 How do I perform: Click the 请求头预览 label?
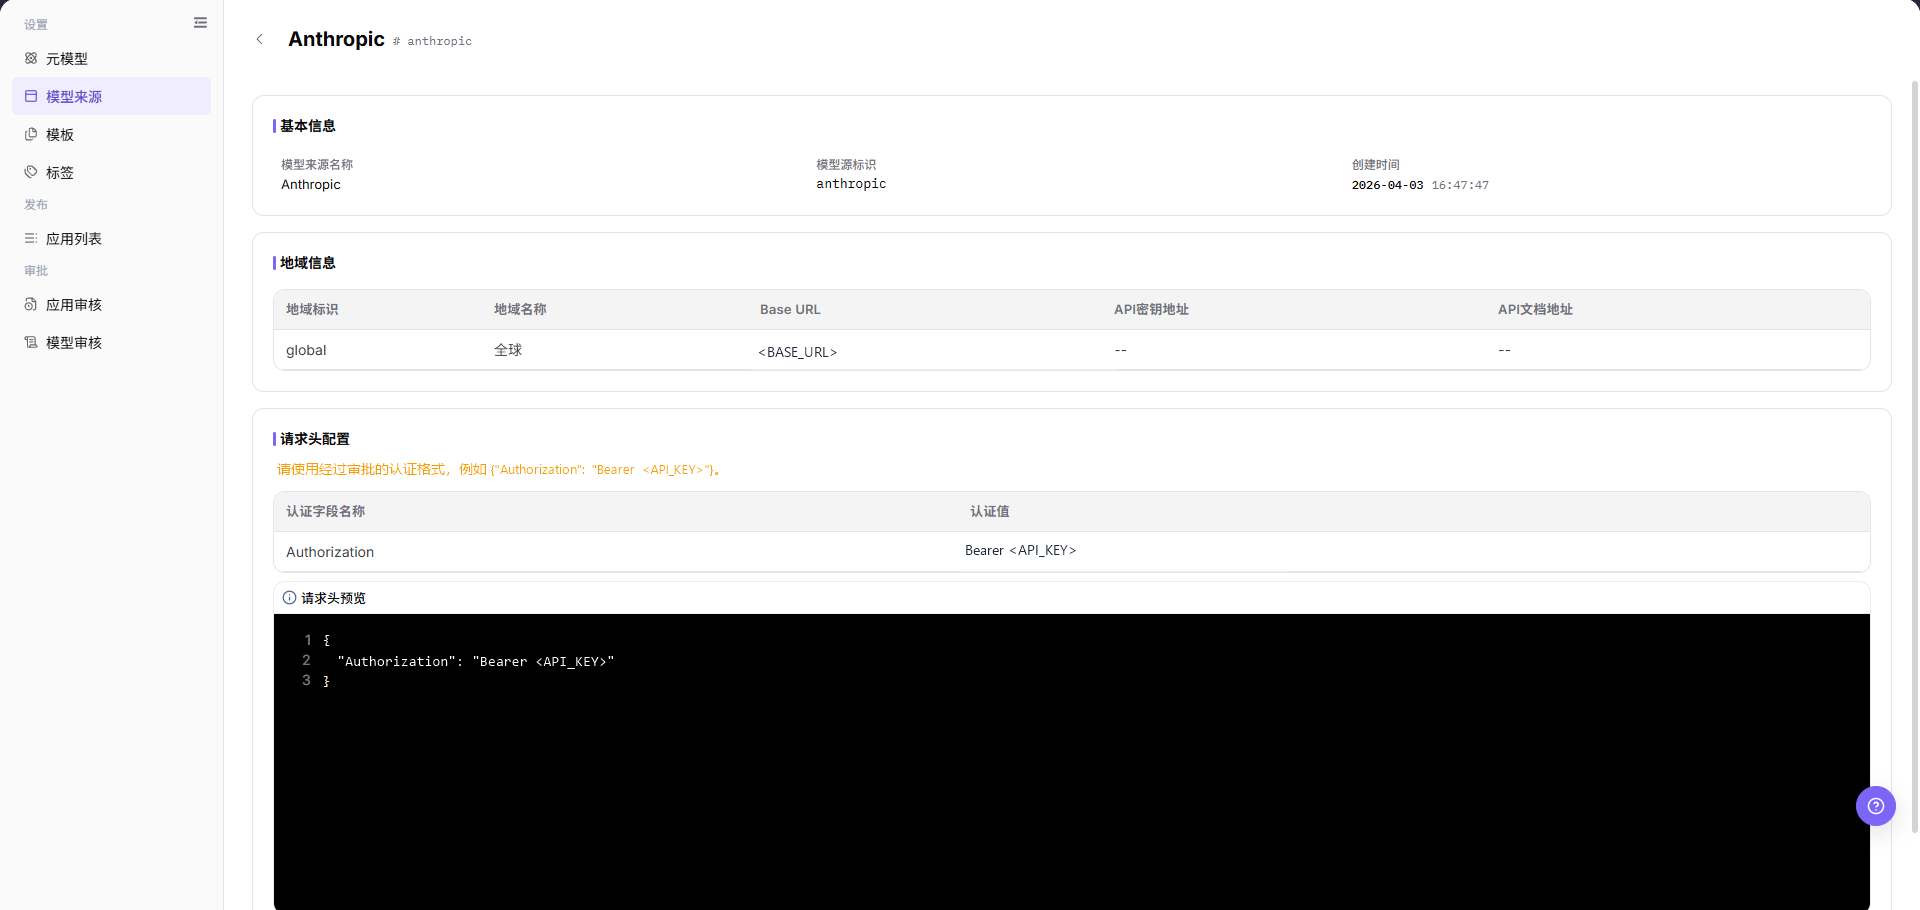tap(333, 598)
